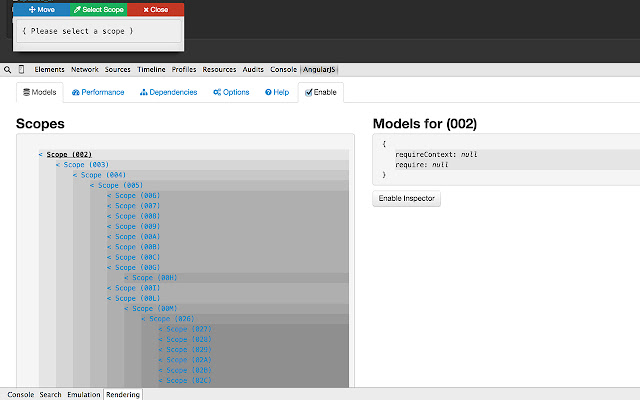Collapse the Scope (005) arrow

click(x=92, y=185)
